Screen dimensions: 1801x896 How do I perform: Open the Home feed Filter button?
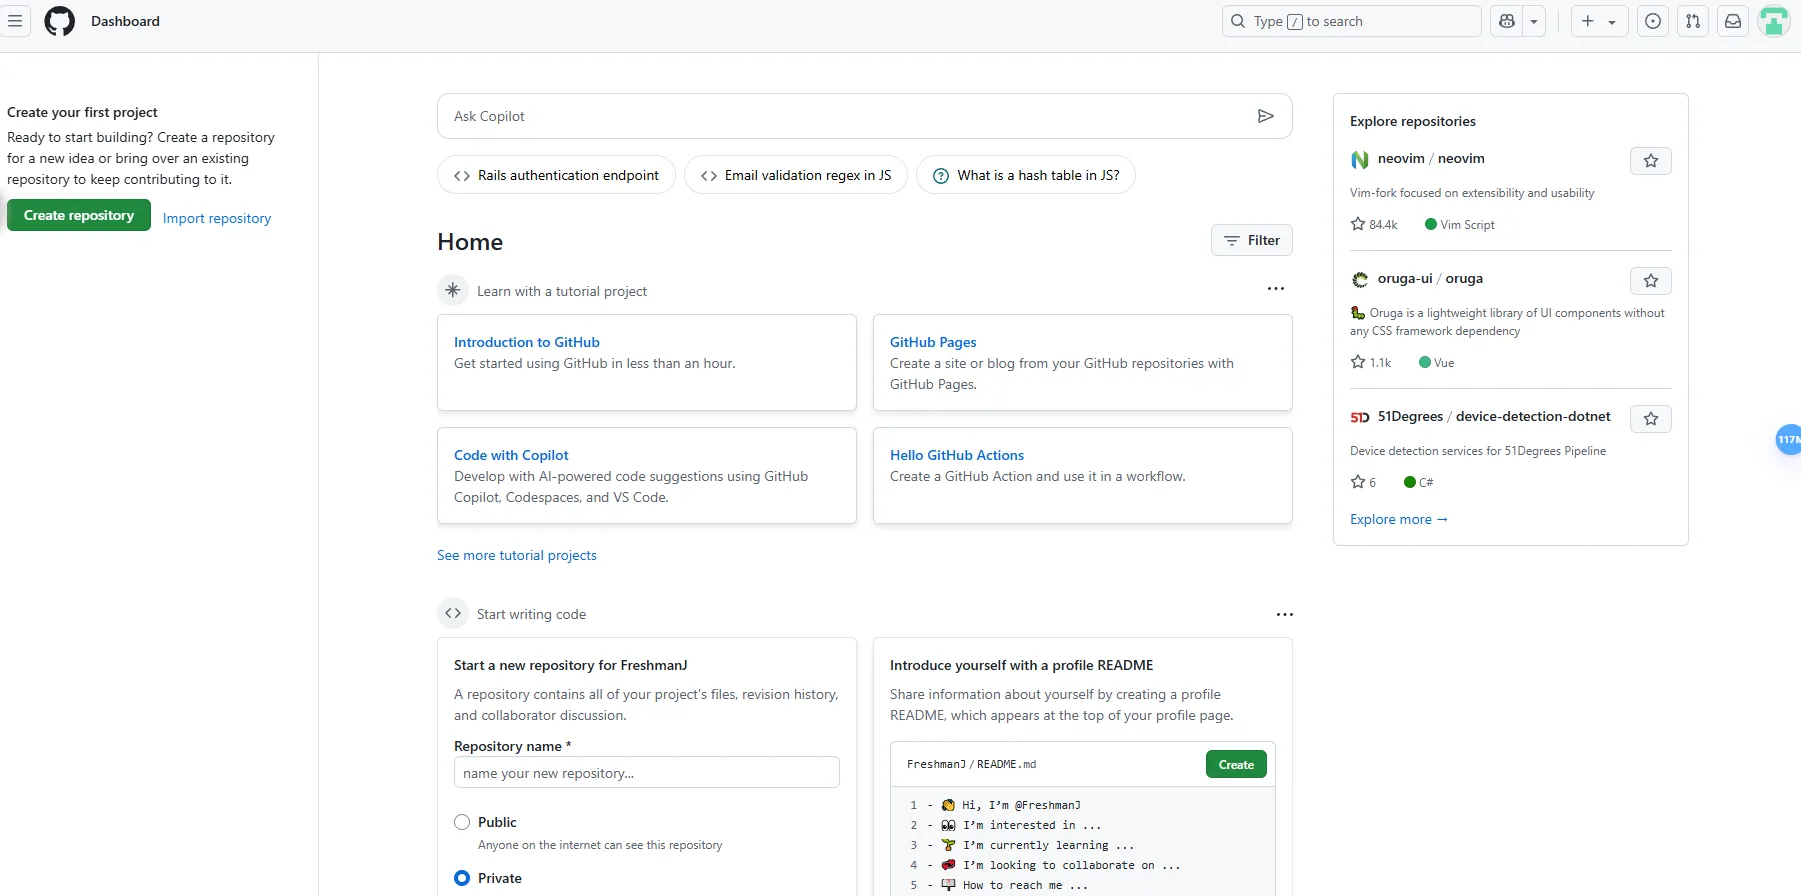coord(1252,240)
